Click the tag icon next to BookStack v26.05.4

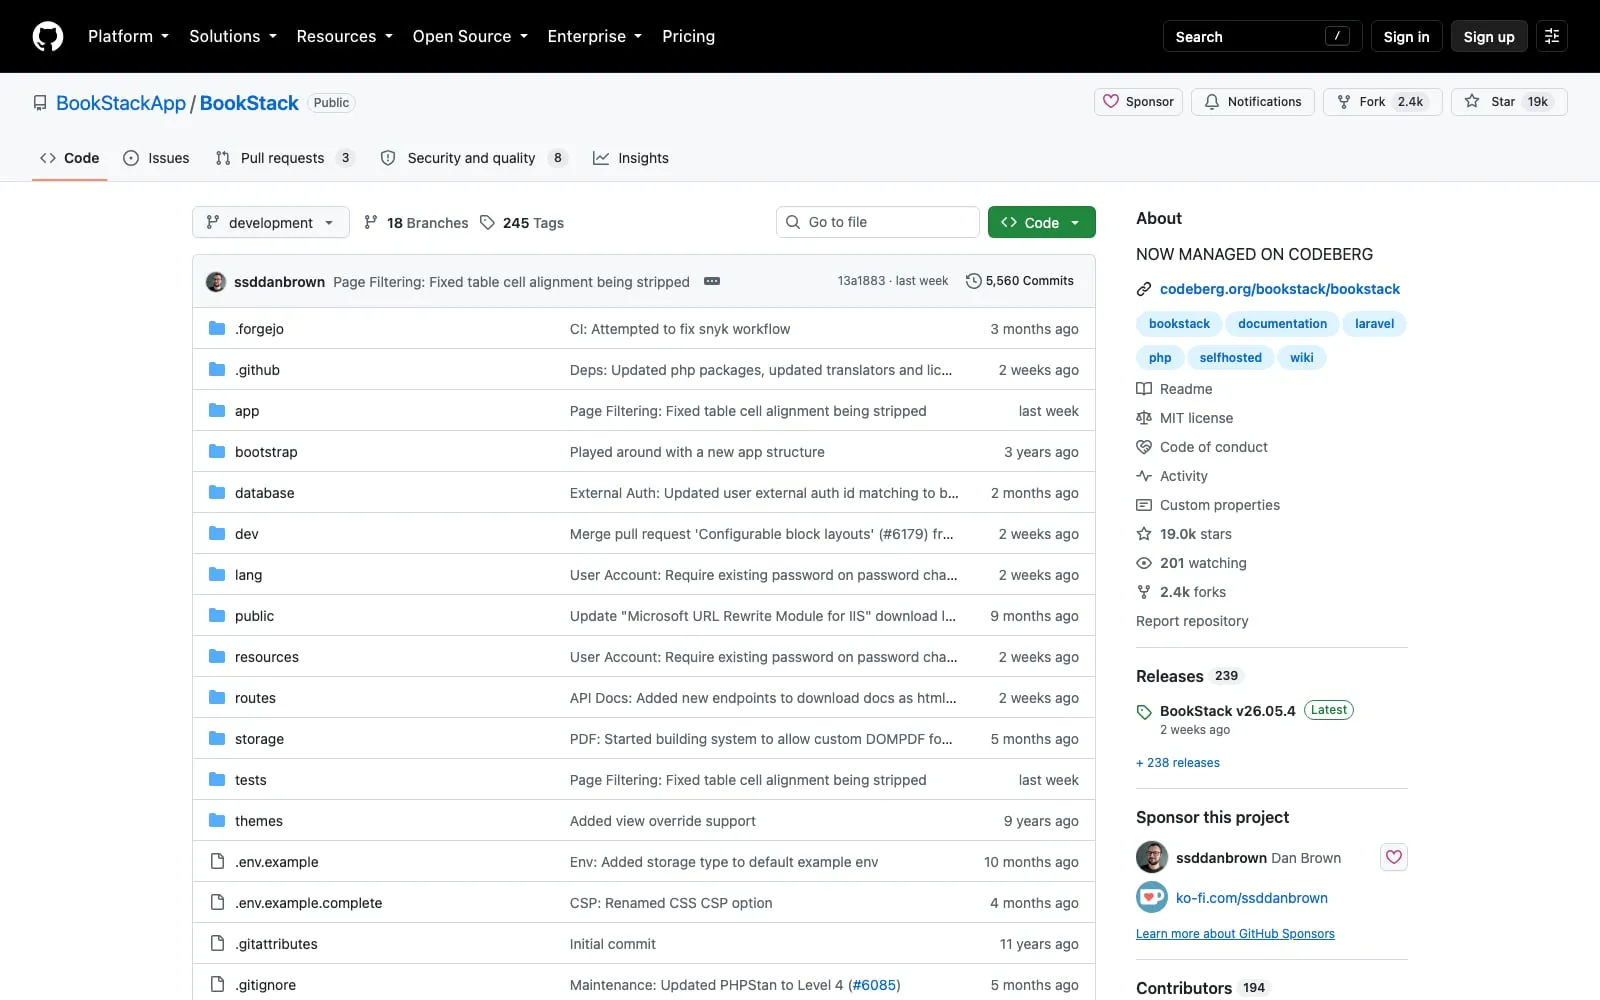pyautogui.click(x=1144, y=712)
